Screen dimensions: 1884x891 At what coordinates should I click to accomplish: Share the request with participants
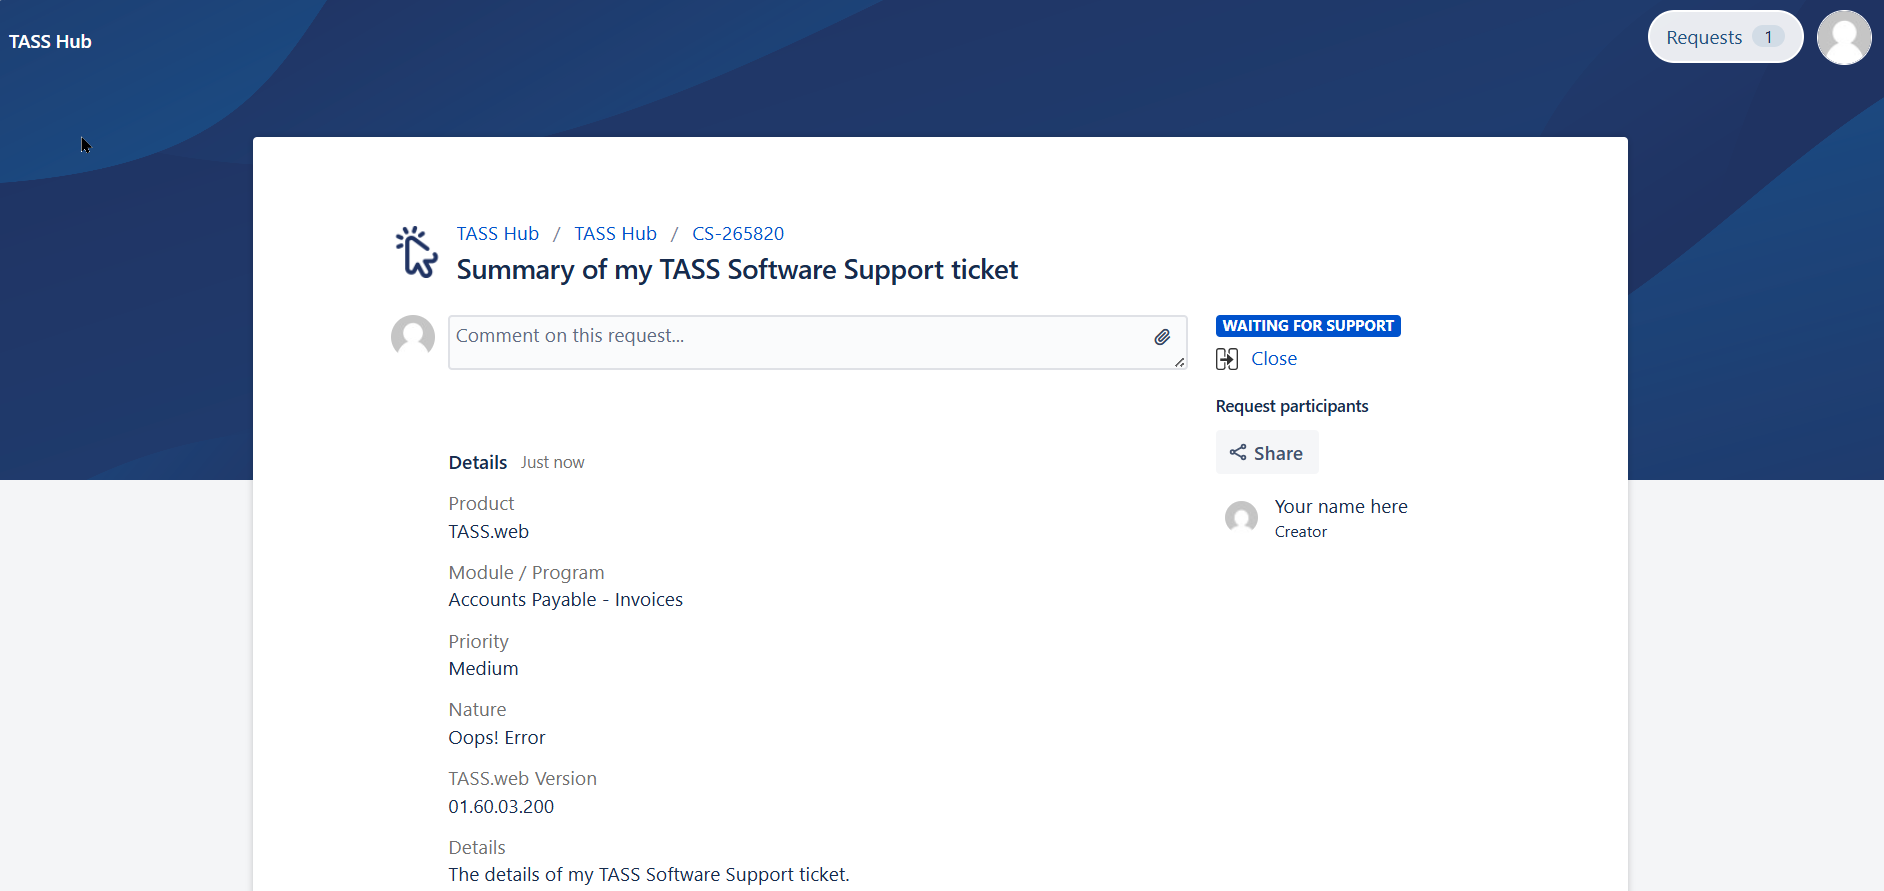(1267, 453)
